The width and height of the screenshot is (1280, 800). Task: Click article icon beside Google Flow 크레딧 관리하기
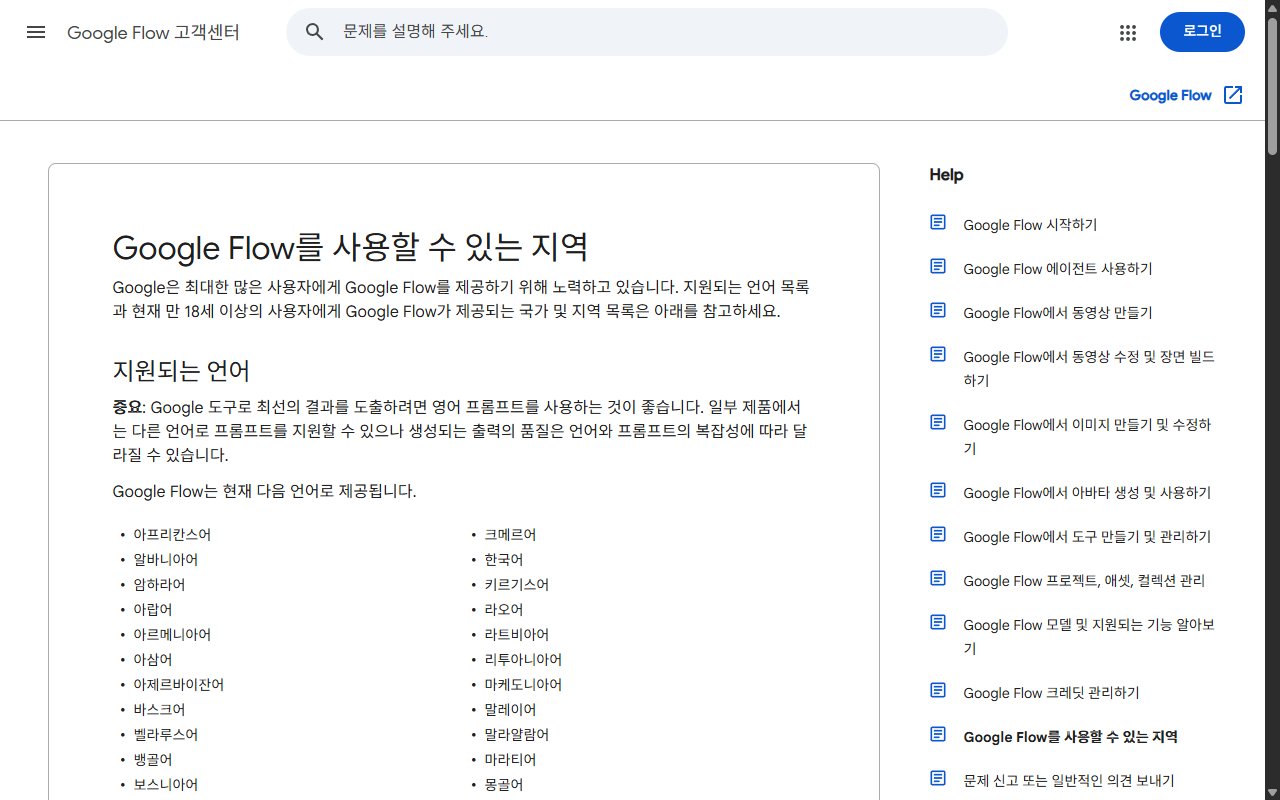point(938,690)
